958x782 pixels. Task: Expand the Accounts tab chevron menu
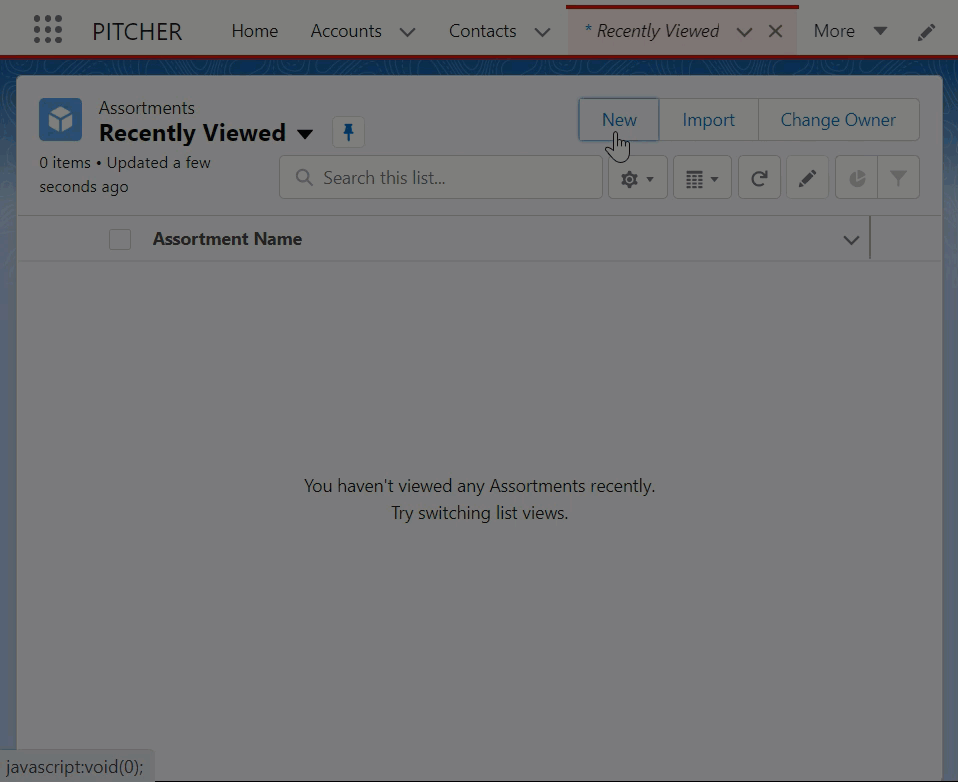tap(407, 32)
